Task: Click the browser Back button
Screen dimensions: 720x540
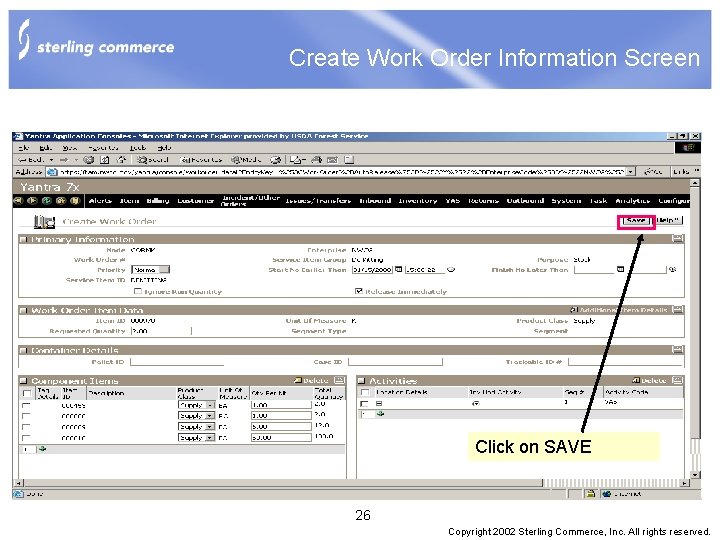Action: (31, 160)
